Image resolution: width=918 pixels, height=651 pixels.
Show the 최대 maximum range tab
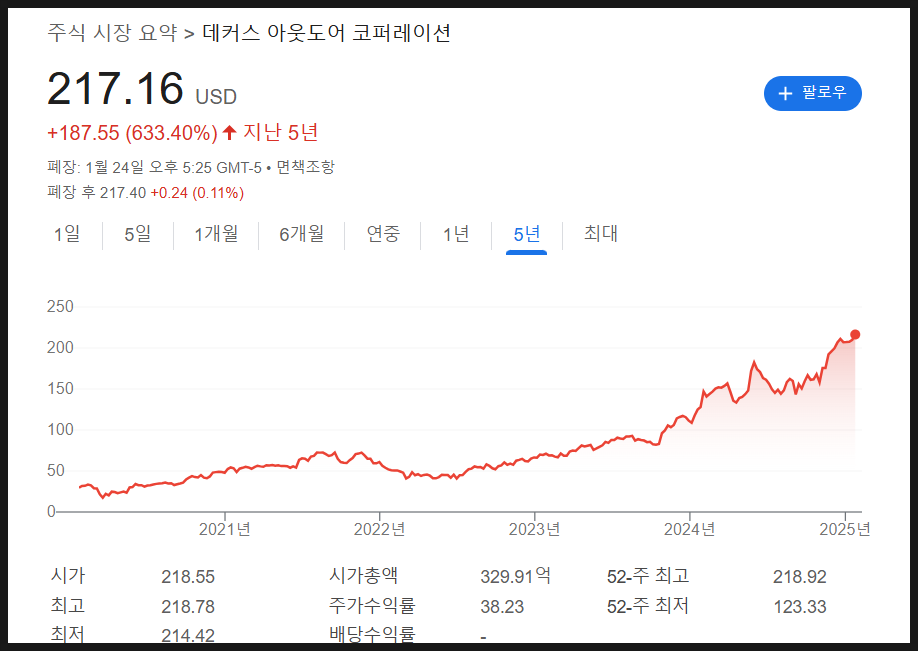point(601,234)
